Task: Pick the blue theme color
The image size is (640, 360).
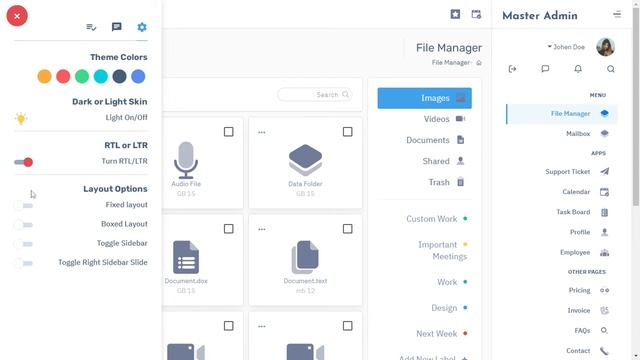Action: [138, 76]
